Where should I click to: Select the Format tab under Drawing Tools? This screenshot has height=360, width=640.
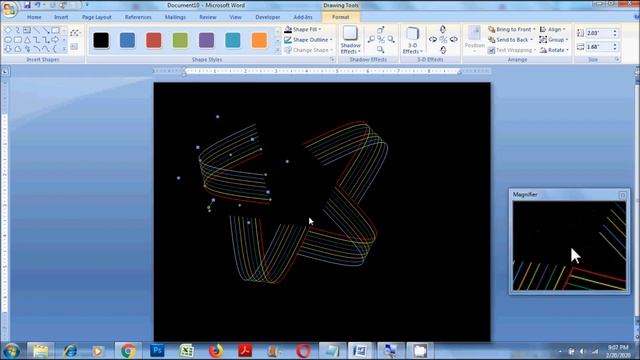tap(340, 17)
